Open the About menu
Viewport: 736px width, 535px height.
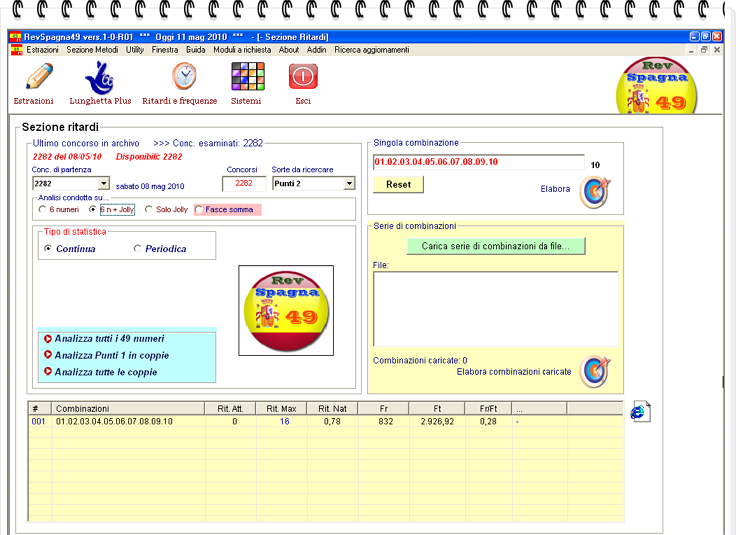pyautogui.click(x=289, y=50)
